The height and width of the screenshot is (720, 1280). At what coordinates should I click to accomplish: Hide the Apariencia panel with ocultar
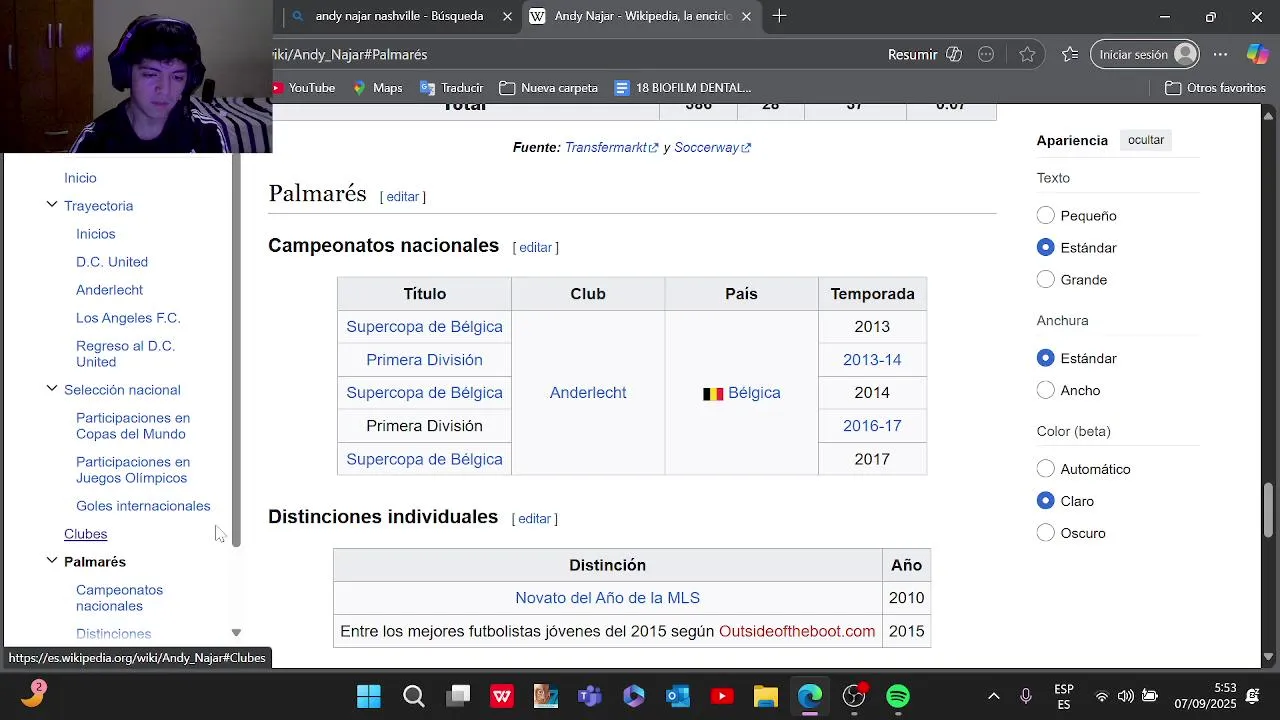(1146, 140)
